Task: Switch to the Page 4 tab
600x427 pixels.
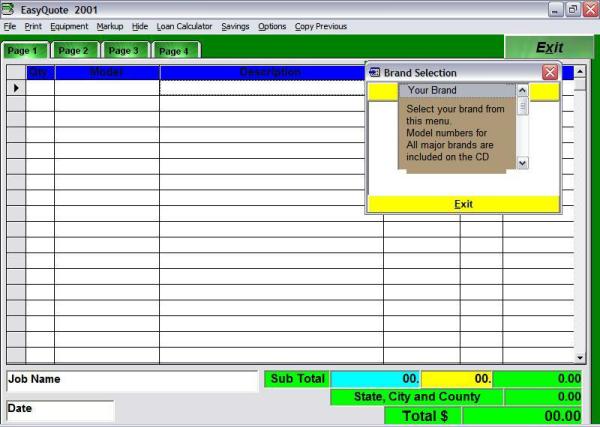Action: [175, 51]
